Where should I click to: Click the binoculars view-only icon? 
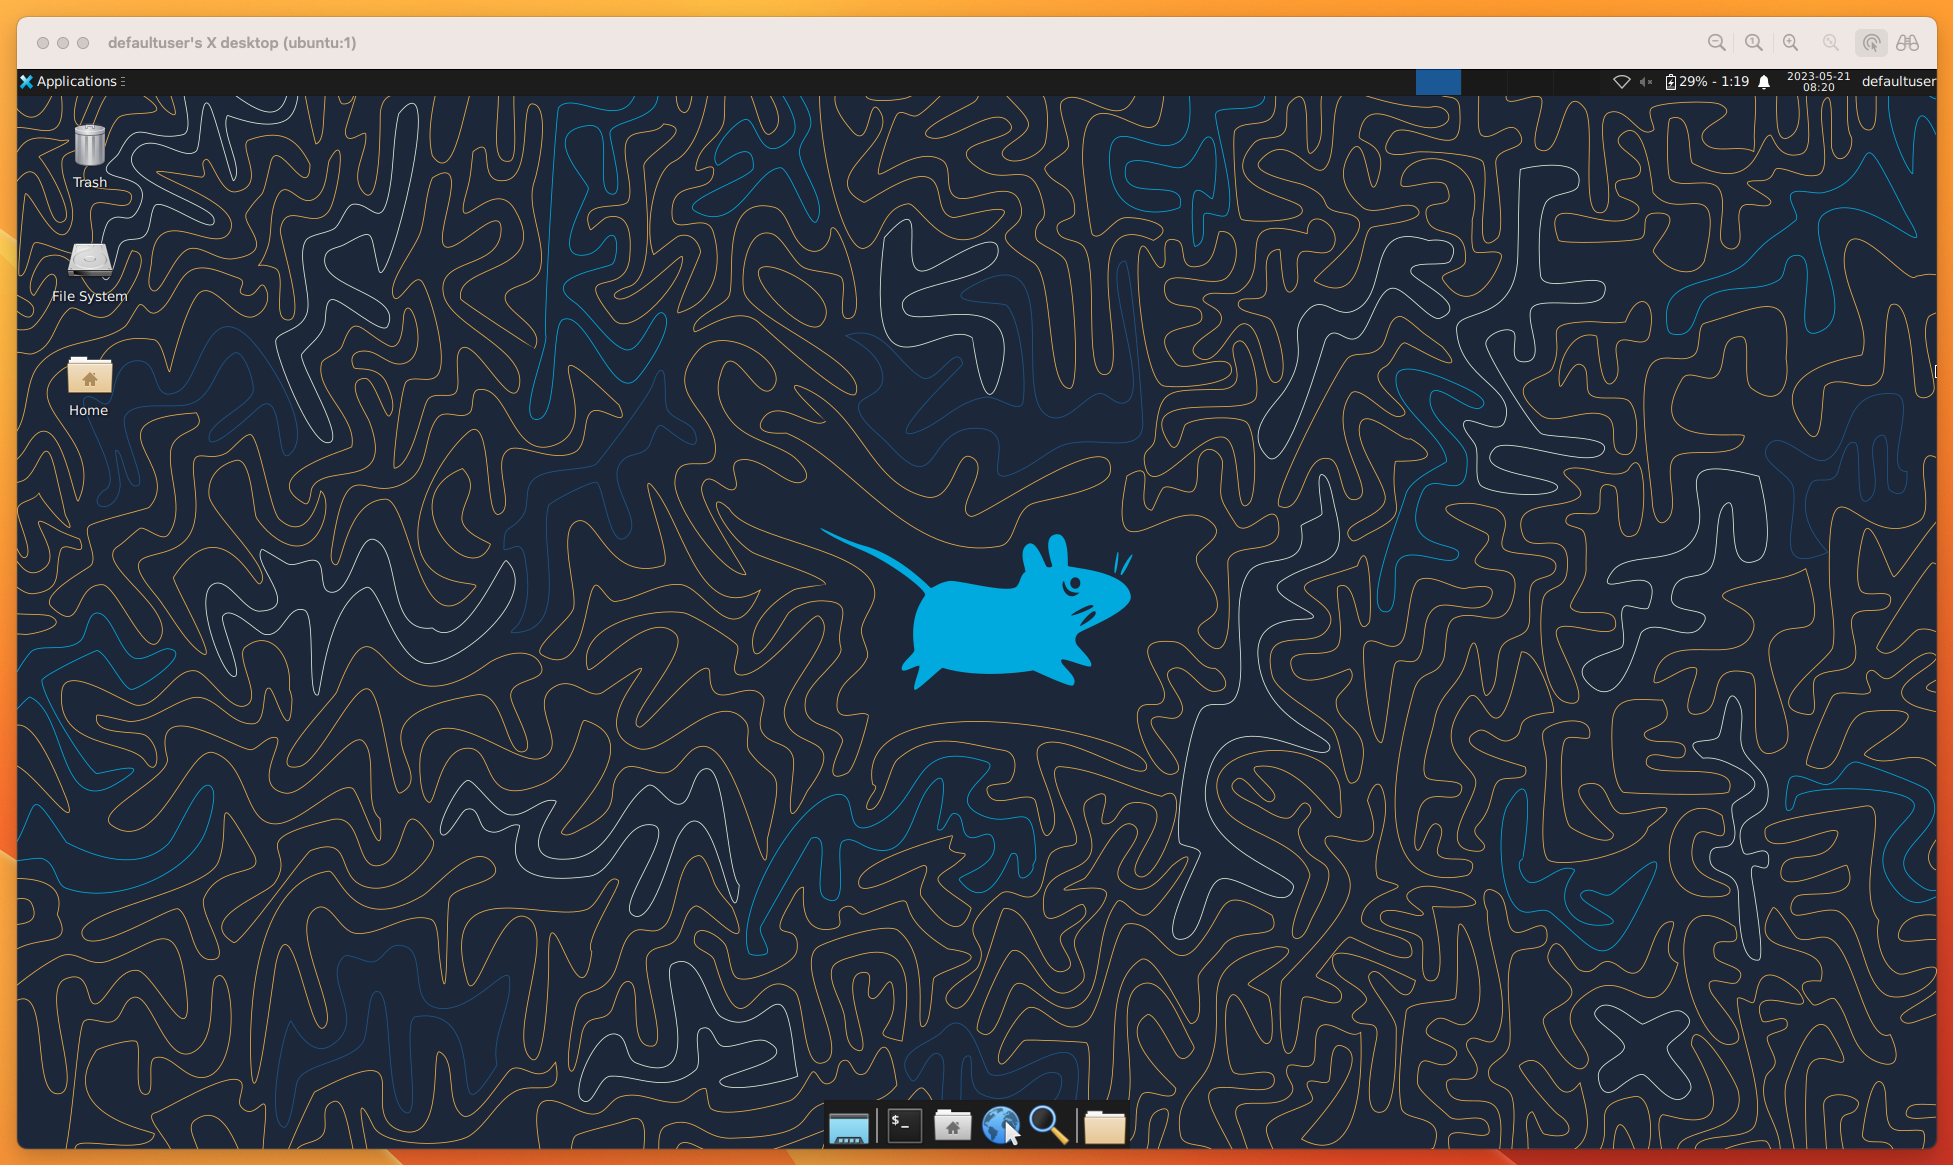(1908, 43)
